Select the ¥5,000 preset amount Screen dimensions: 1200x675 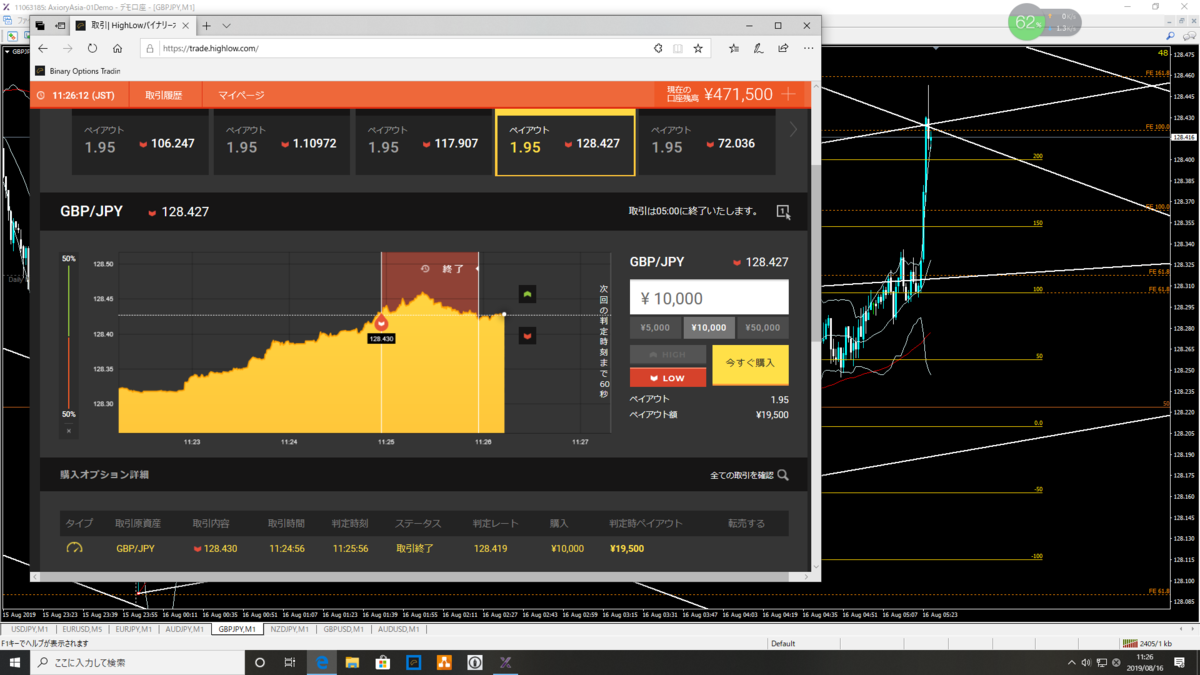[x=655, y=328]
